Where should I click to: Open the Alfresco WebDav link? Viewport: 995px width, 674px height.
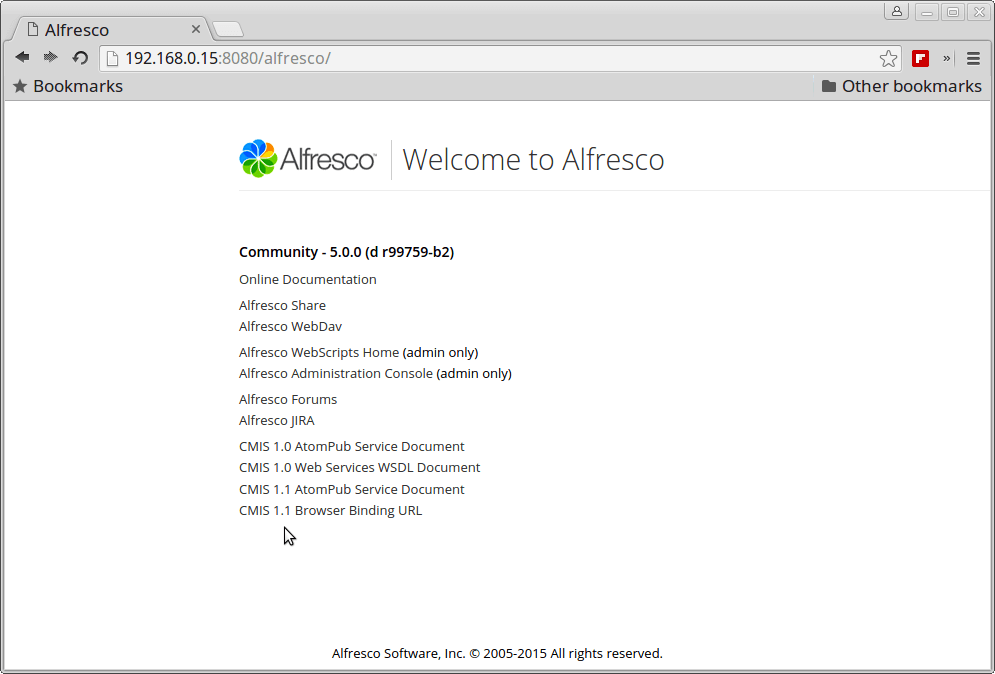click(x=291, y=326)
